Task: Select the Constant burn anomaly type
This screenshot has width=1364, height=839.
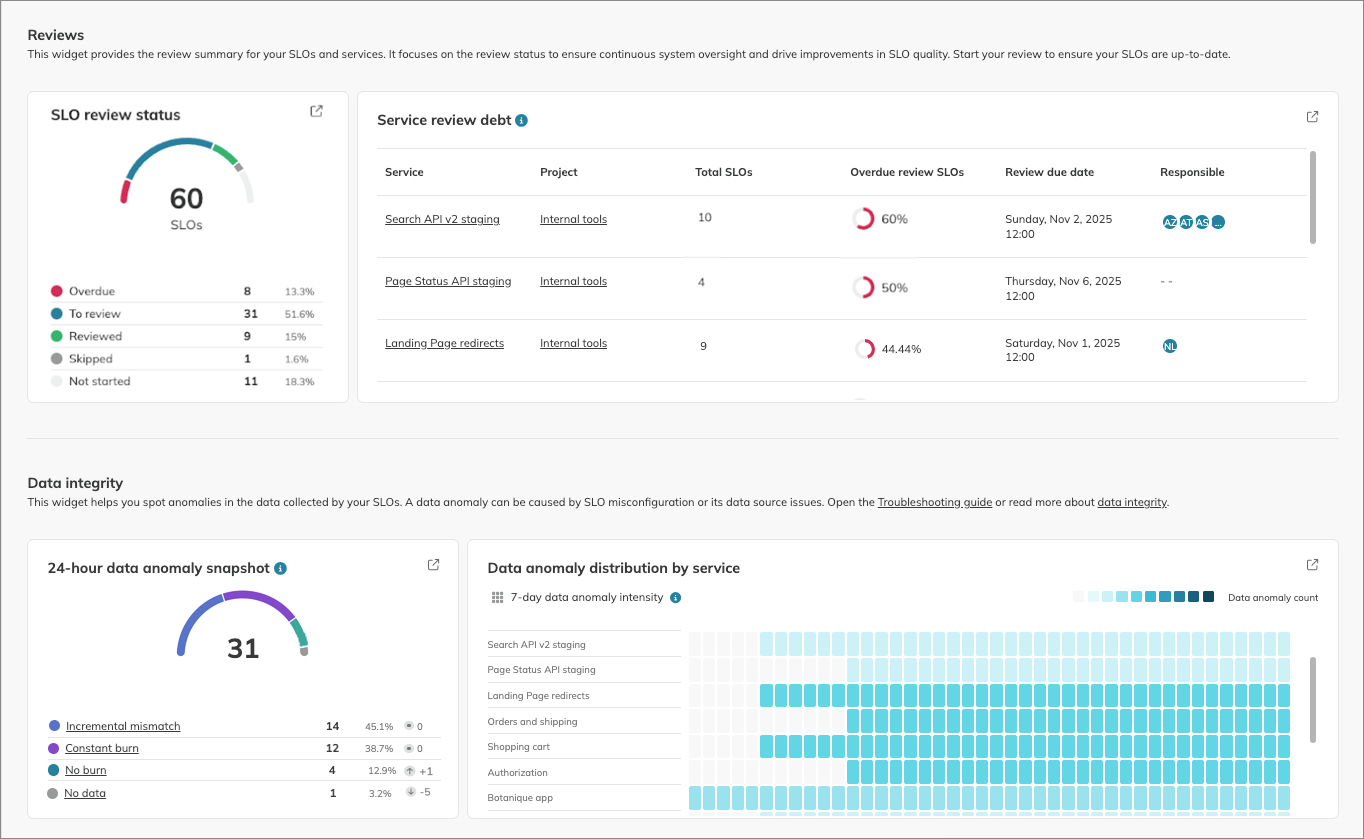Action: tap(102, 748)
